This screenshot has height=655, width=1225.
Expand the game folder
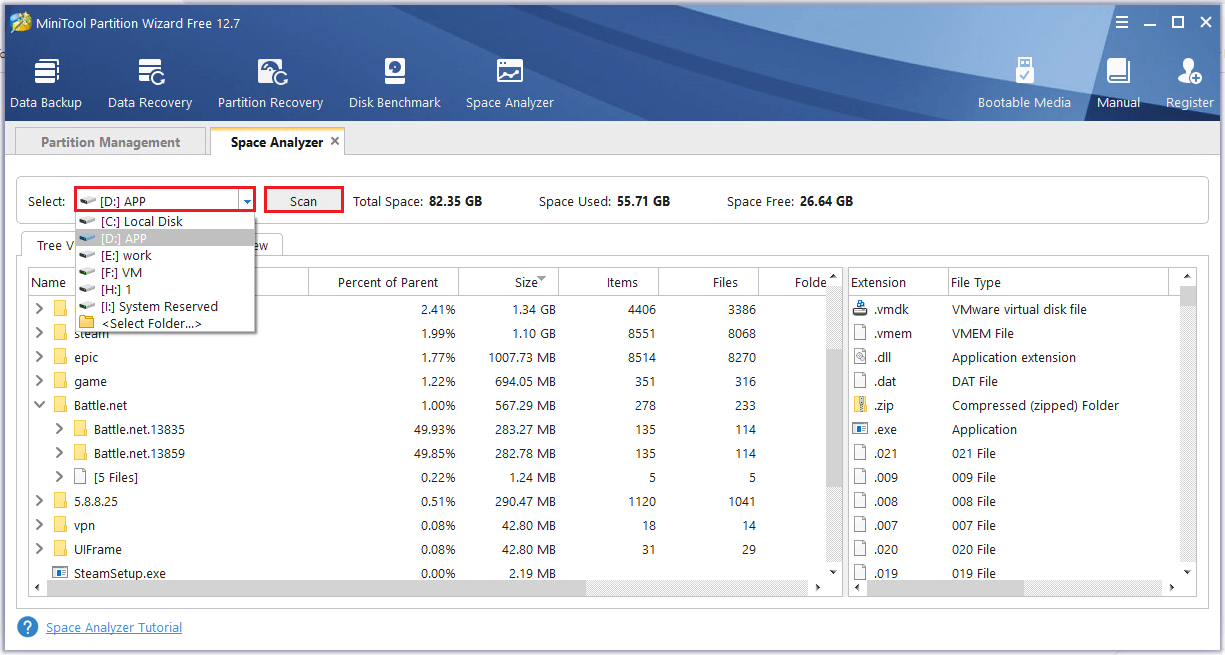[x=39, y=381]
